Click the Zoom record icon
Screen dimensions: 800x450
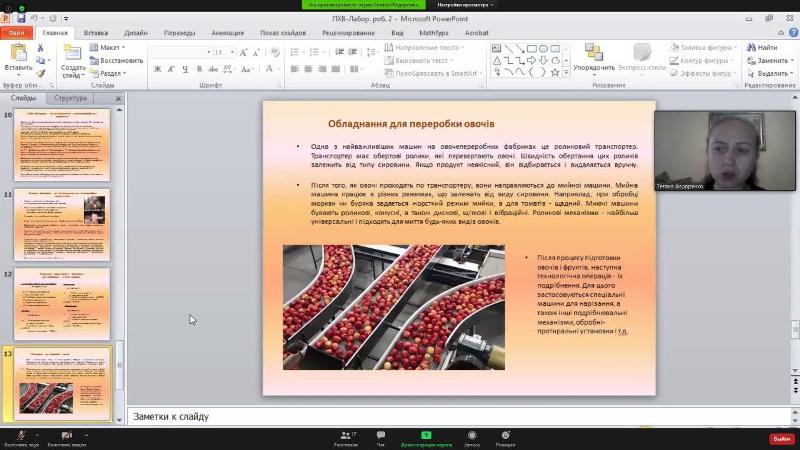pos(471,436)
